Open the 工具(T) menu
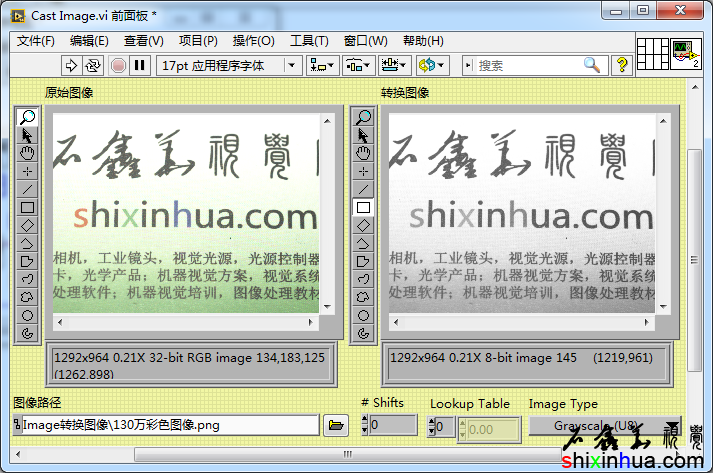Viewport: 713px width, 473px height. click(x=309, y=41)
